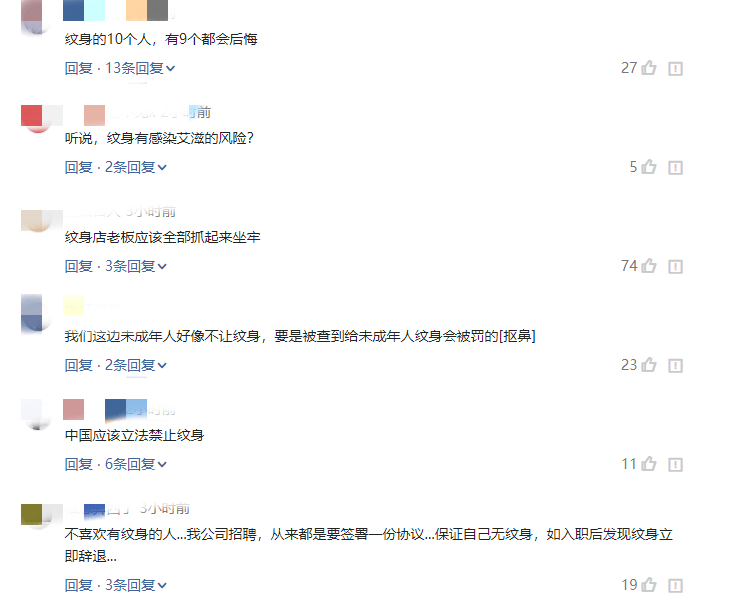Like the comment with 27 likes
Viewport: 731px width, 614px height.
pyautogui.click(x=648, y=68)
